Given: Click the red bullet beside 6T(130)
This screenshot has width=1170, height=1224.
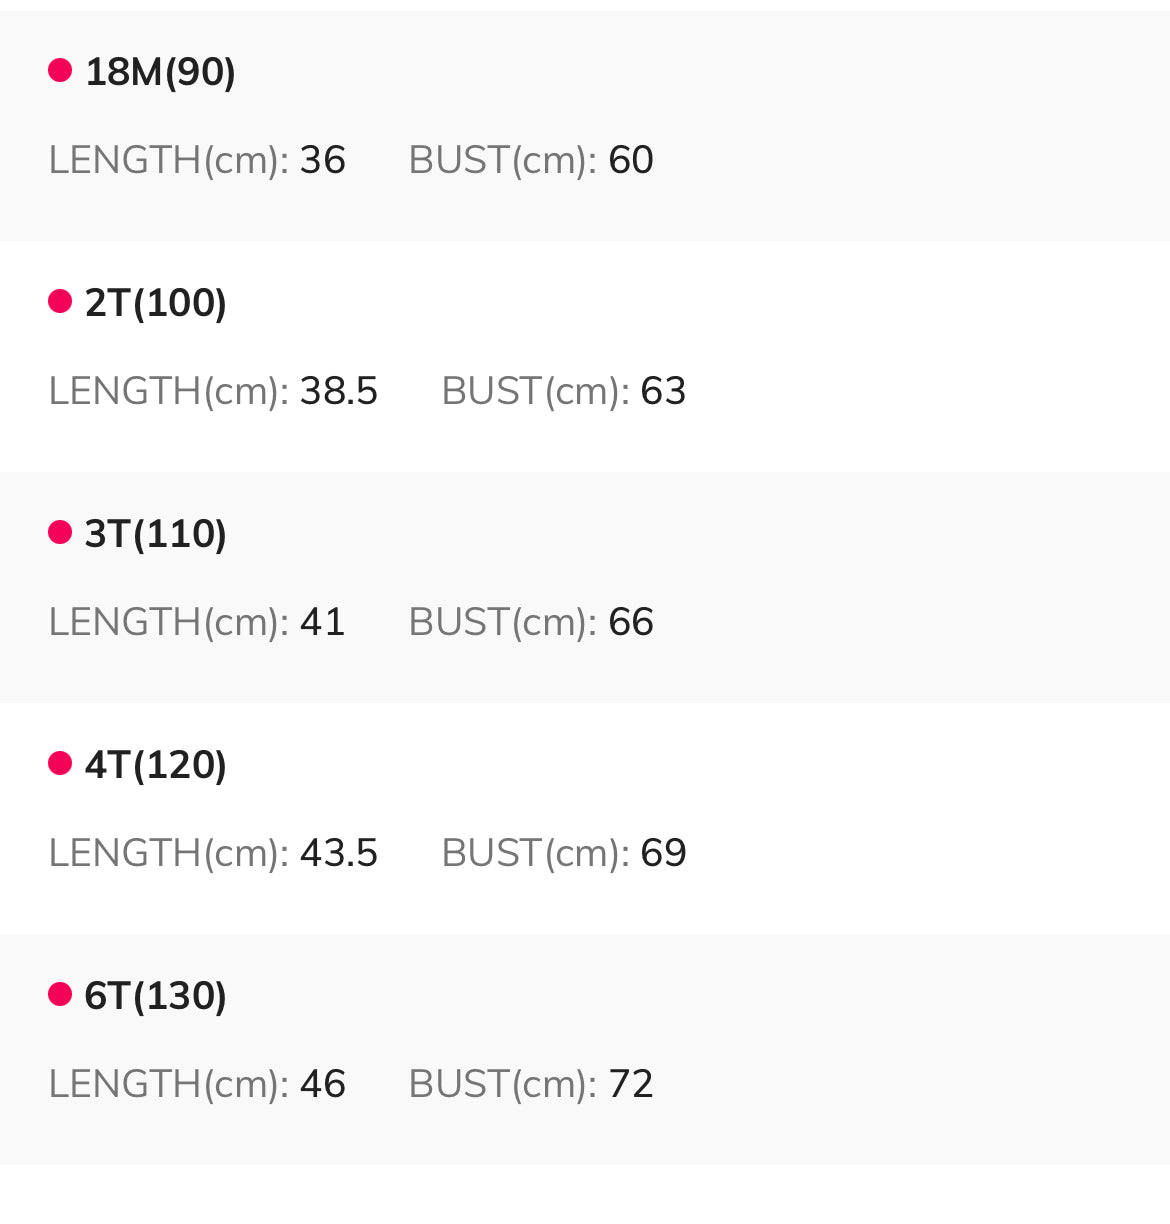Looking at the screenshot, I should (x=60, y=994).
